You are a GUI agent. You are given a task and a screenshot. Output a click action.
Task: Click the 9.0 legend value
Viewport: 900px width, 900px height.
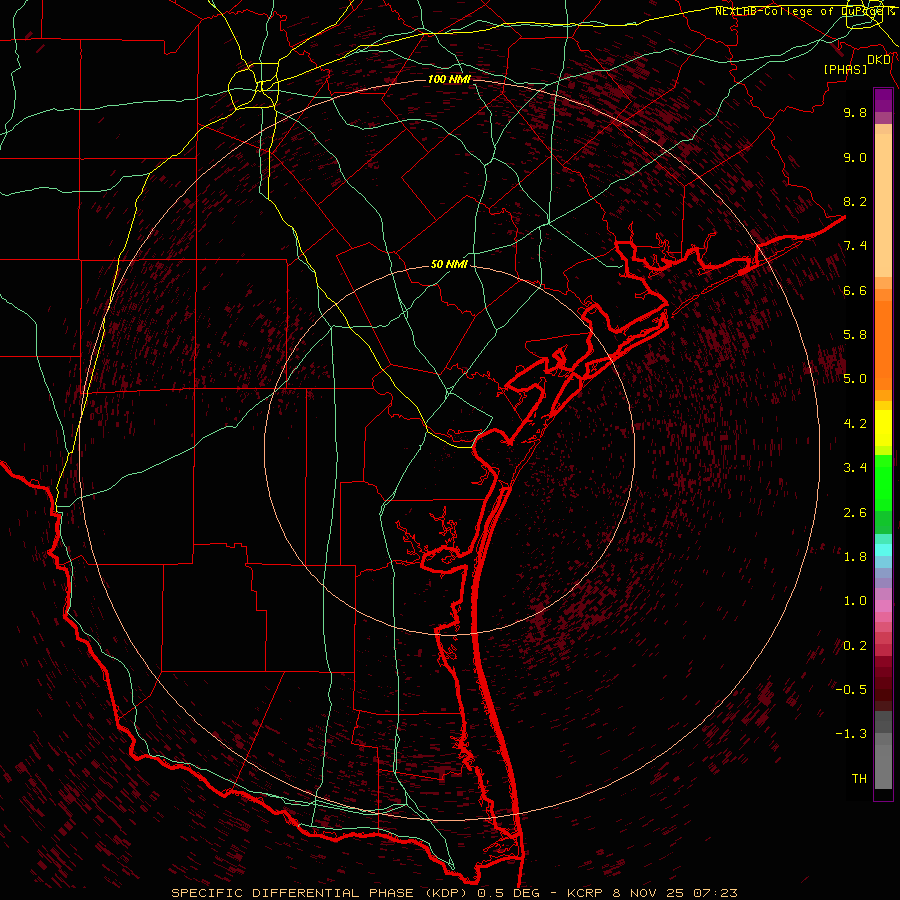[855, 157]
